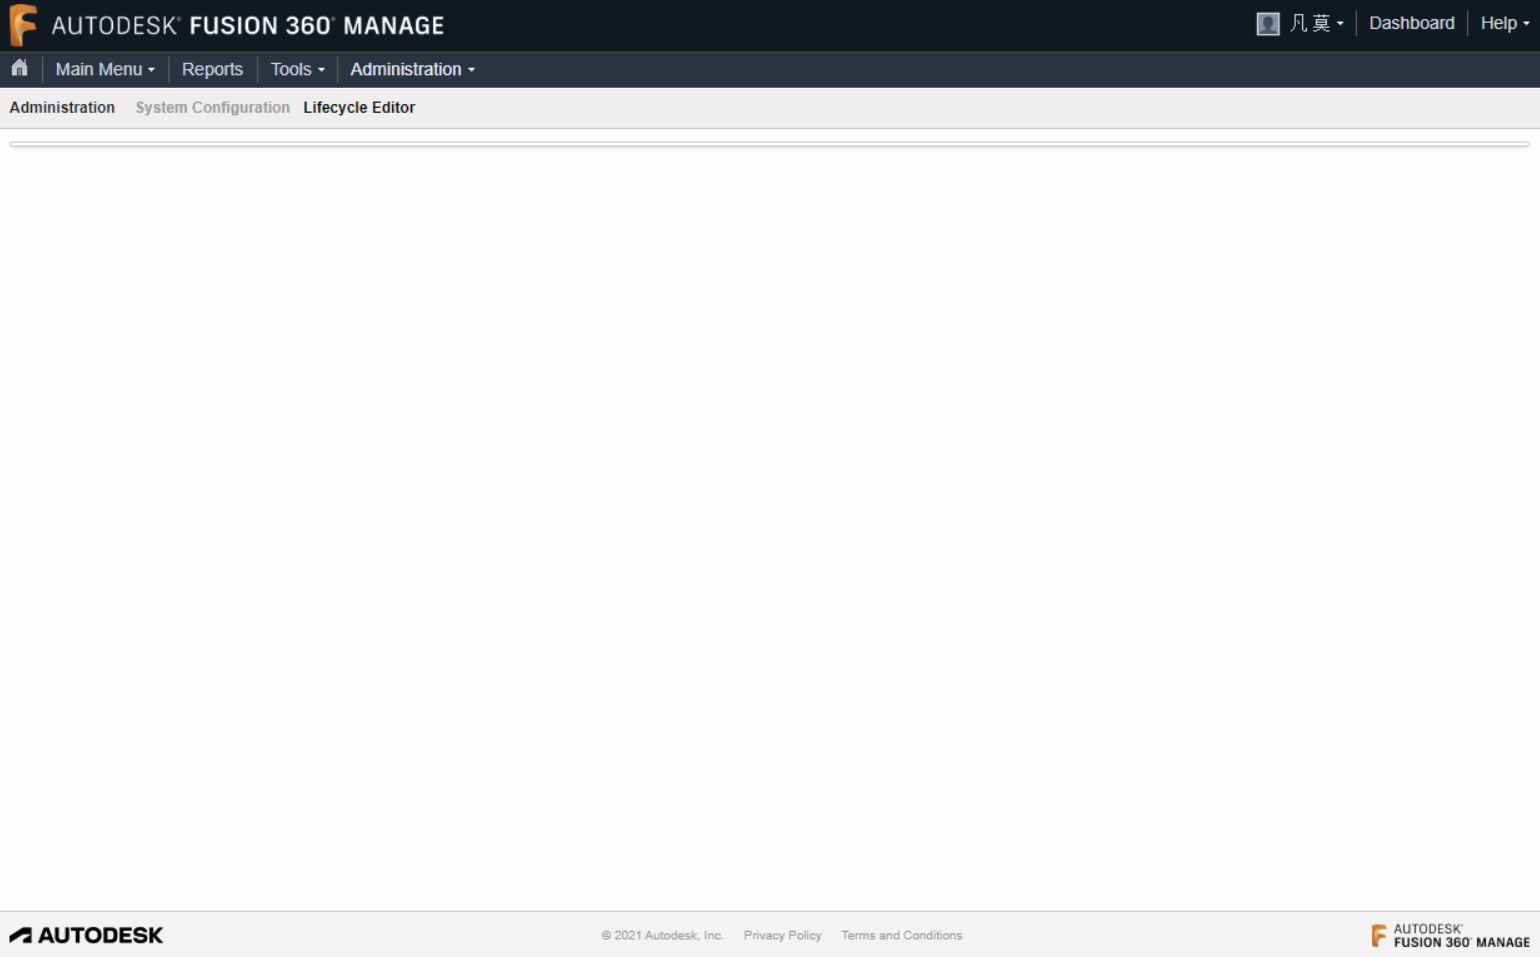The width and height of the screenshot is (1540, 957).
Task: Open the Main Menu dropdown
Action: pos(105,69)
